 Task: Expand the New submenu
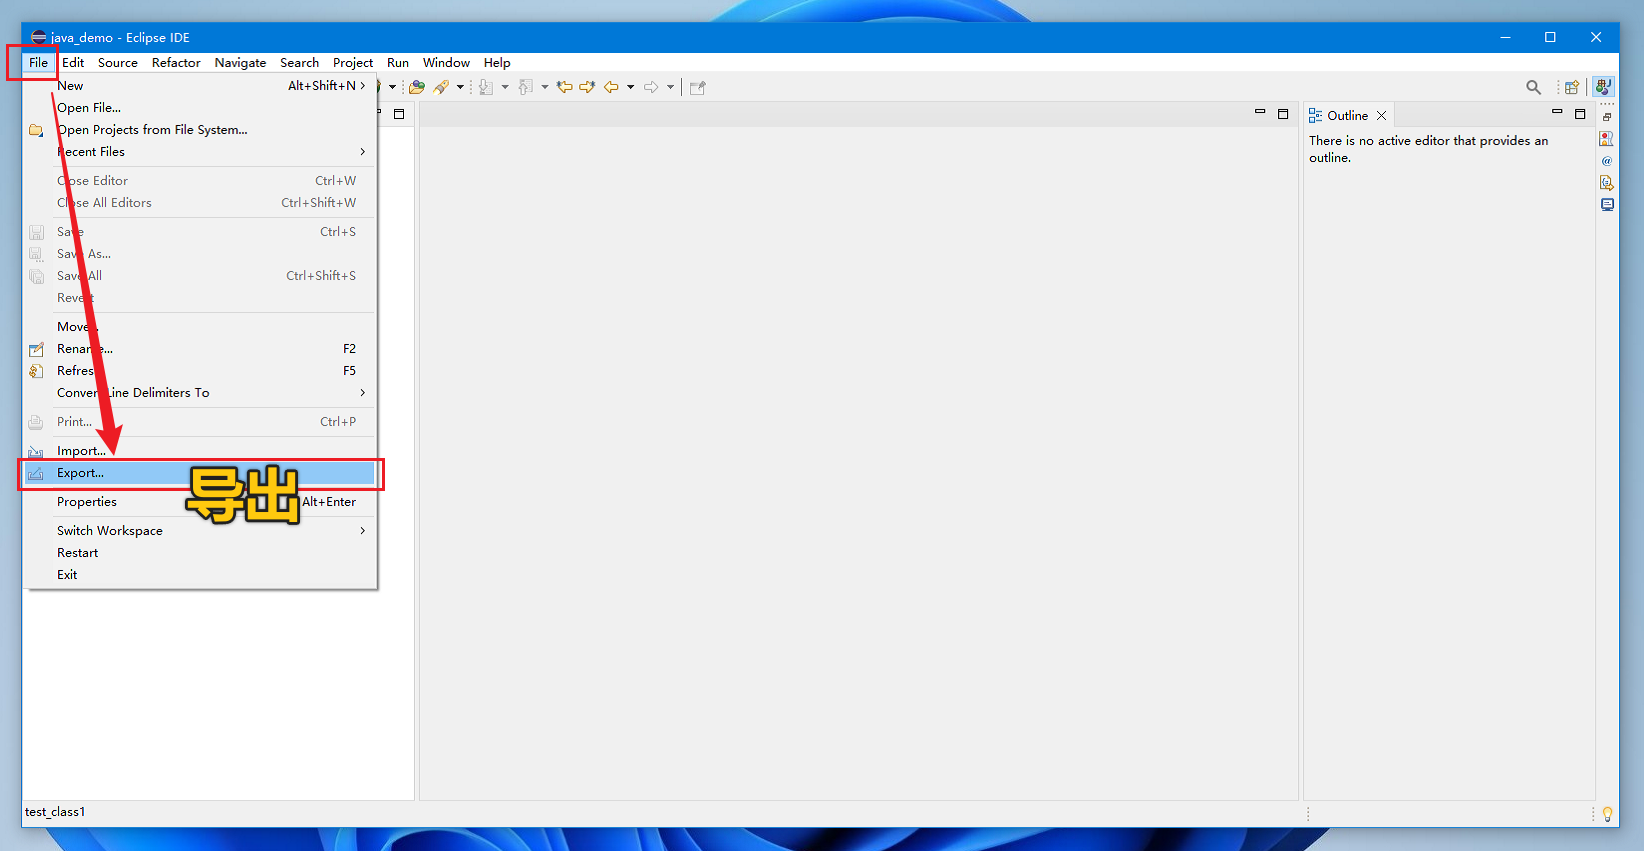362,86
